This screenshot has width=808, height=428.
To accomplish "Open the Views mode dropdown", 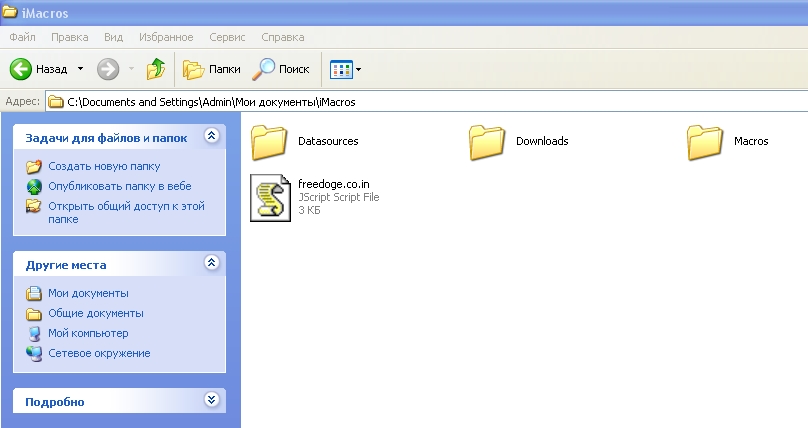I will [346, 69].
